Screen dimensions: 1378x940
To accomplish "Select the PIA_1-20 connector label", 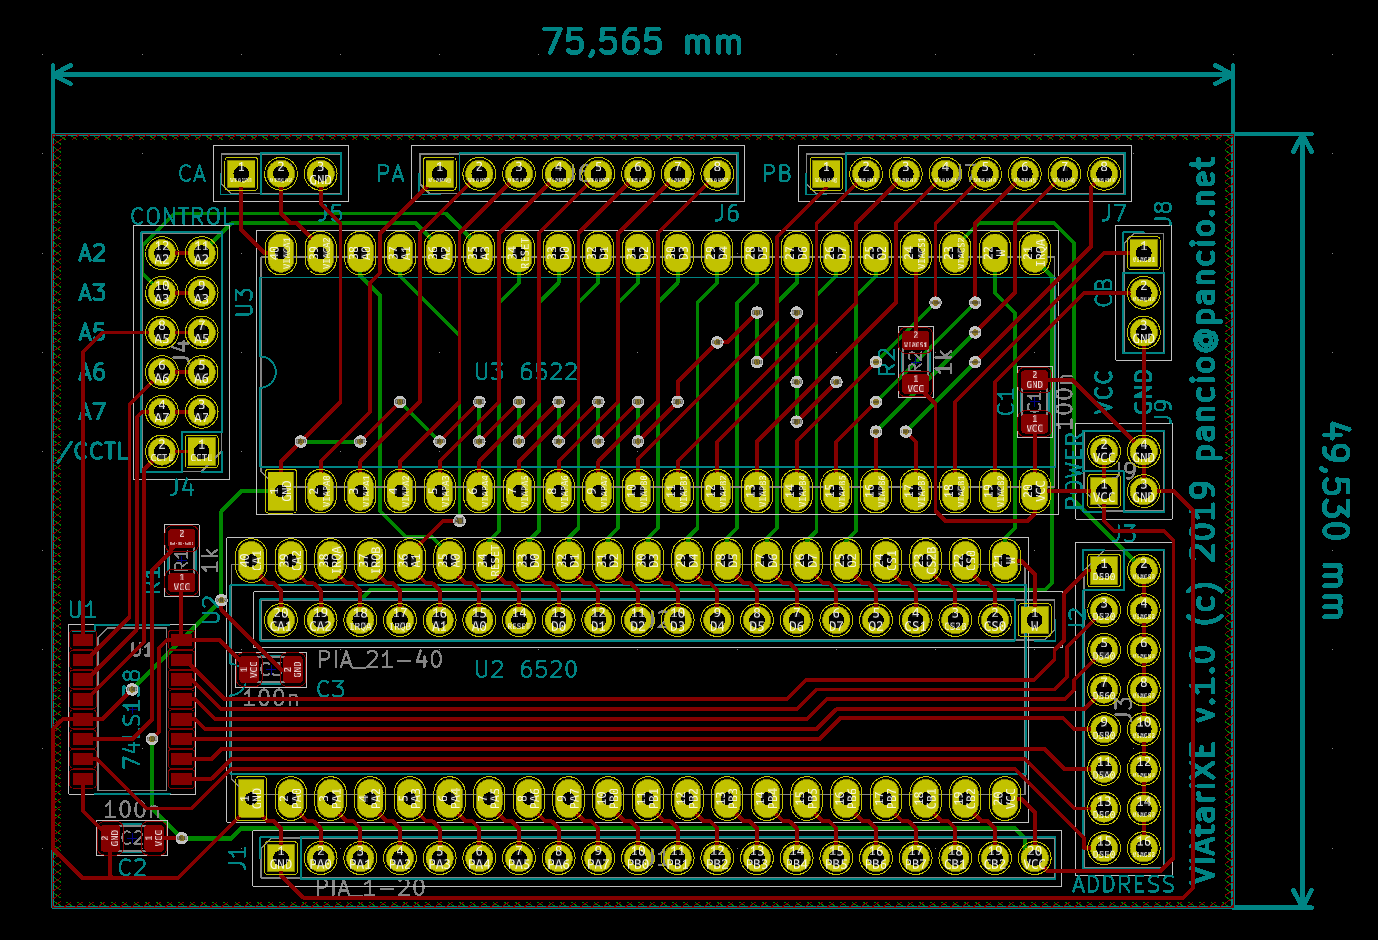I will click(x=370, y=888).
